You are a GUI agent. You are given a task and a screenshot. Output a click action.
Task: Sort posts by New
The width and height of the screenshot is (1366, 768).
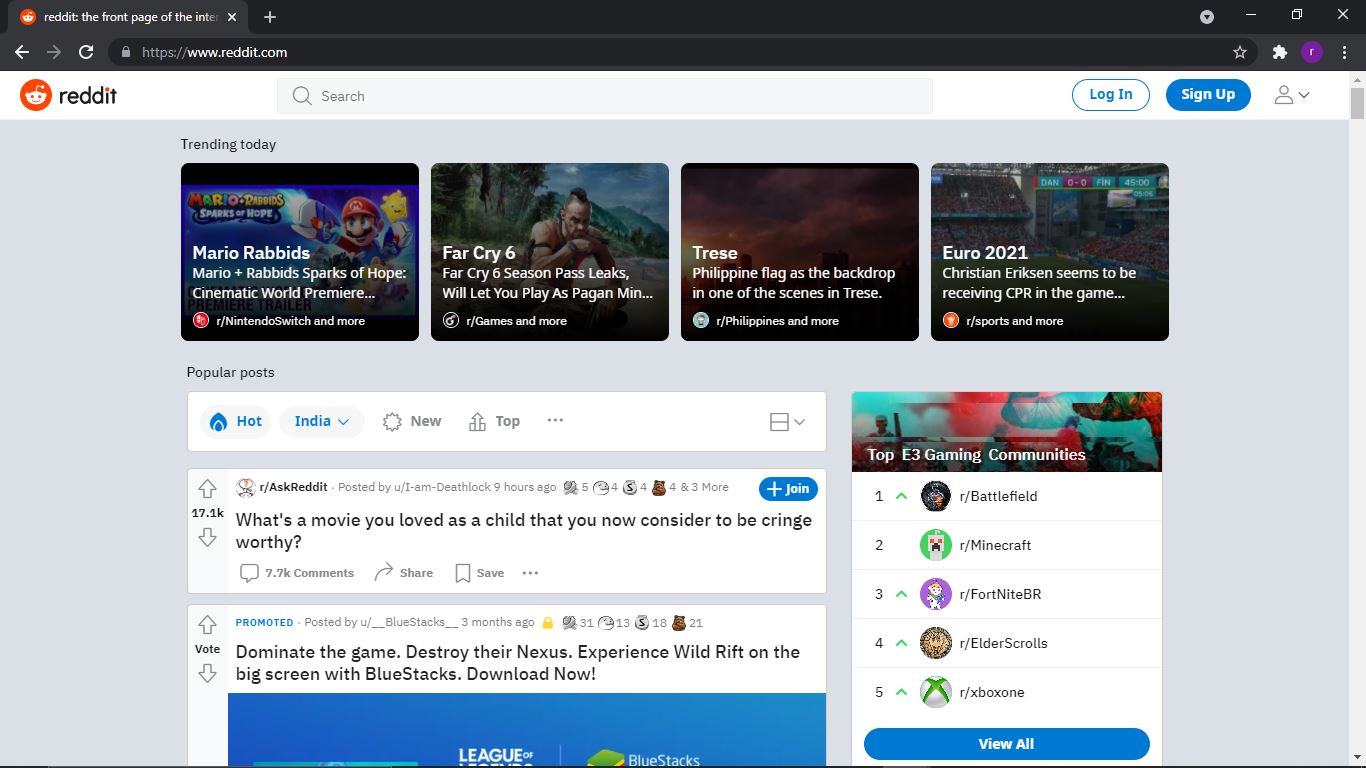(411, 421)
